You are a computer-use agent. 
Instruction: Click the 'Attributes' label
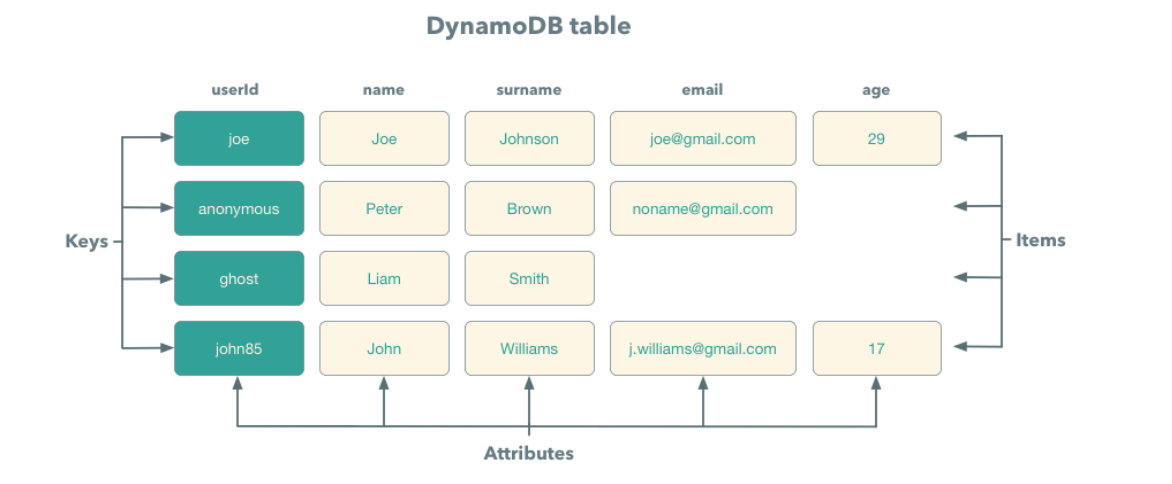[x=528, y=453]
